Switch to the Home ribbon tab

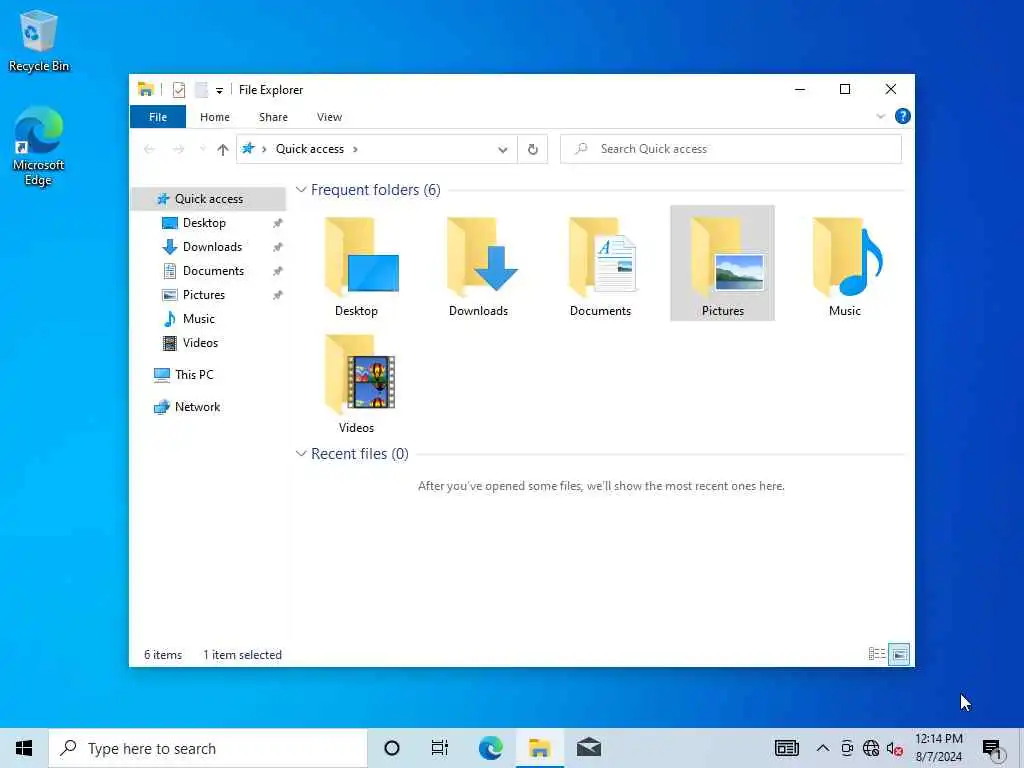pos(215,117)
